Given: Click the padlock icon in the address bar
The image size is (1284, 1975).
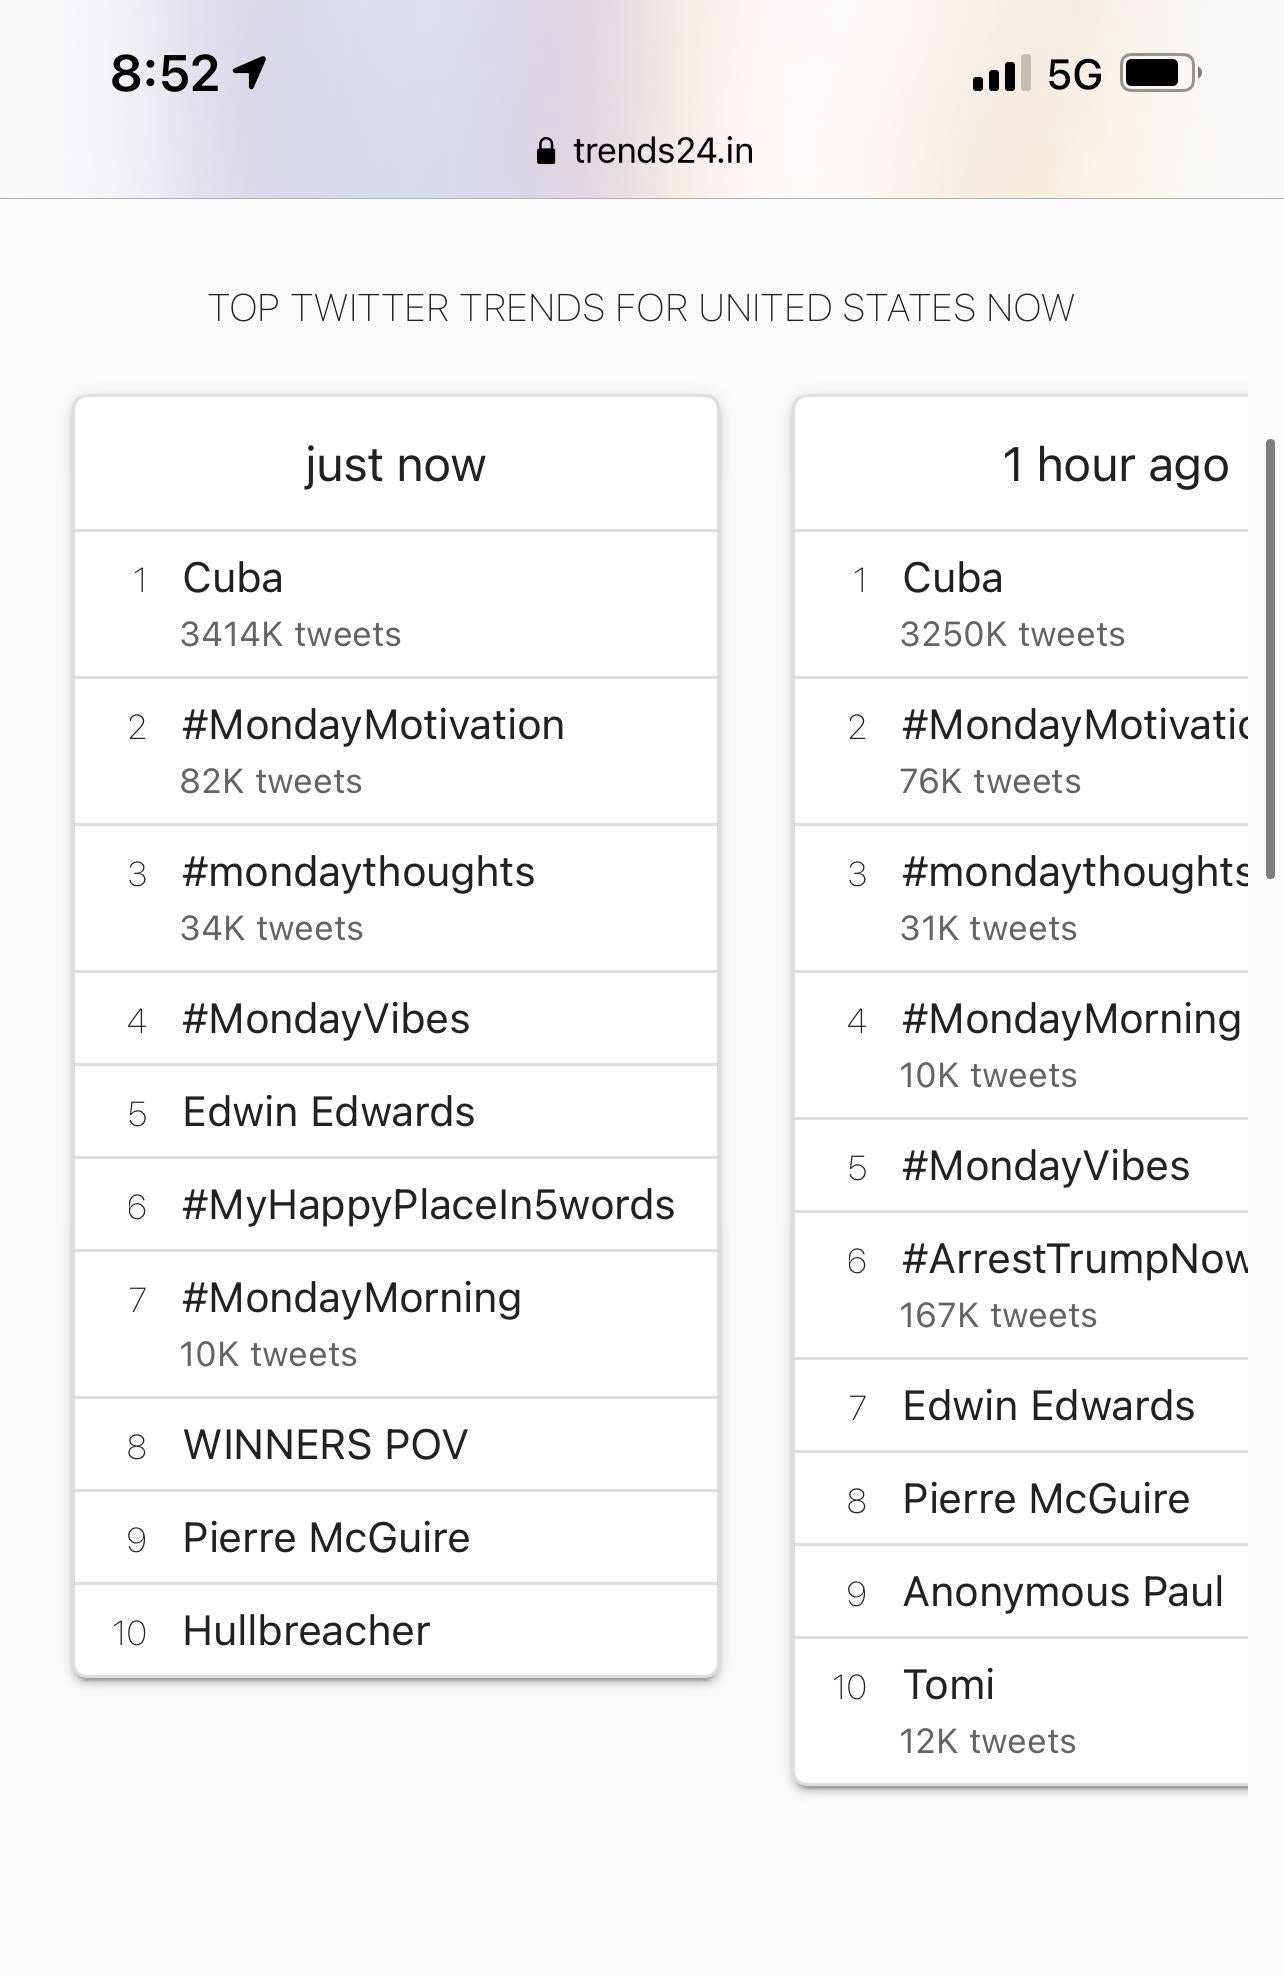Looking at the screenshot, I should pyautogui.click(x=546, y=149).
